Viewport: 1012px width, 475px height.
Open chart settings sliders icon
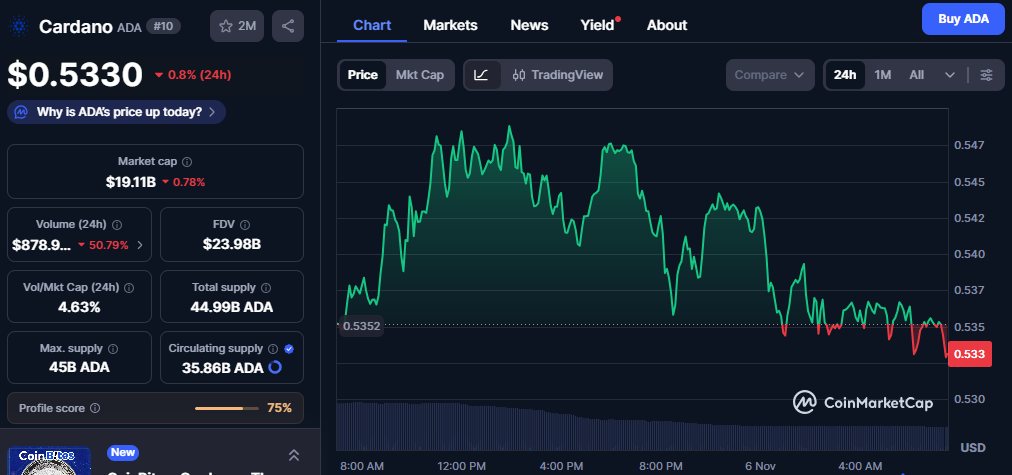pyautogui.click(x=986, y=75)
